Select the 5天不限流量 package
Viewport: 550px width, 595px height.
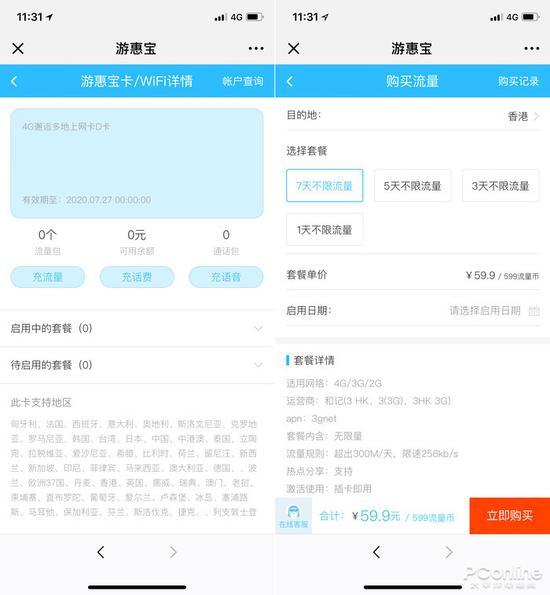413,186
